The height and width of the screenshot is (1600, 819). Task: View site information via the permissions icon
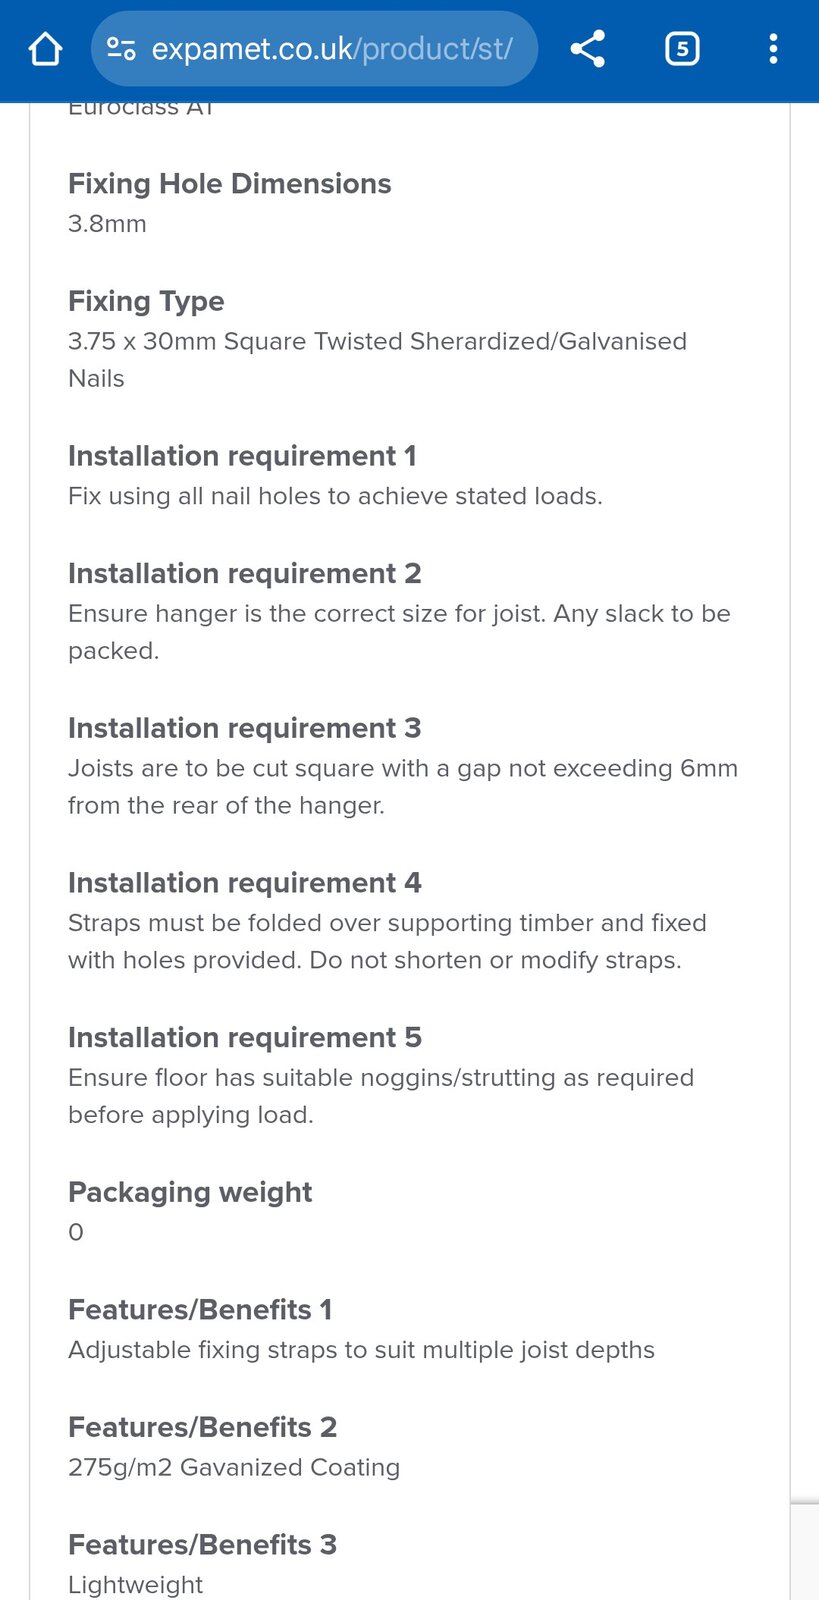(120, 48)
